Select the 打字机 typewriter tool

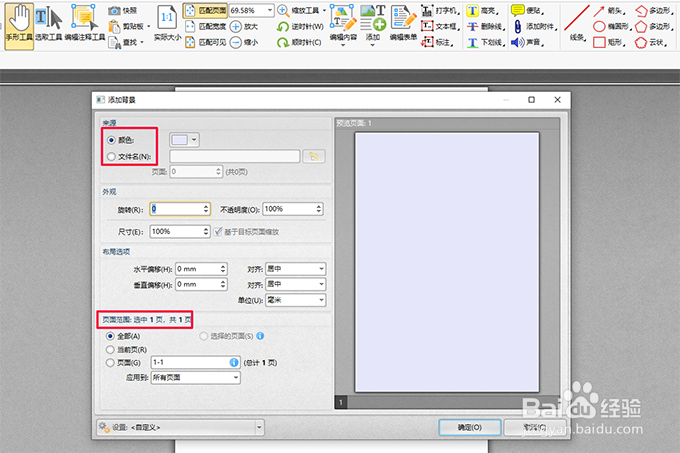440,10
